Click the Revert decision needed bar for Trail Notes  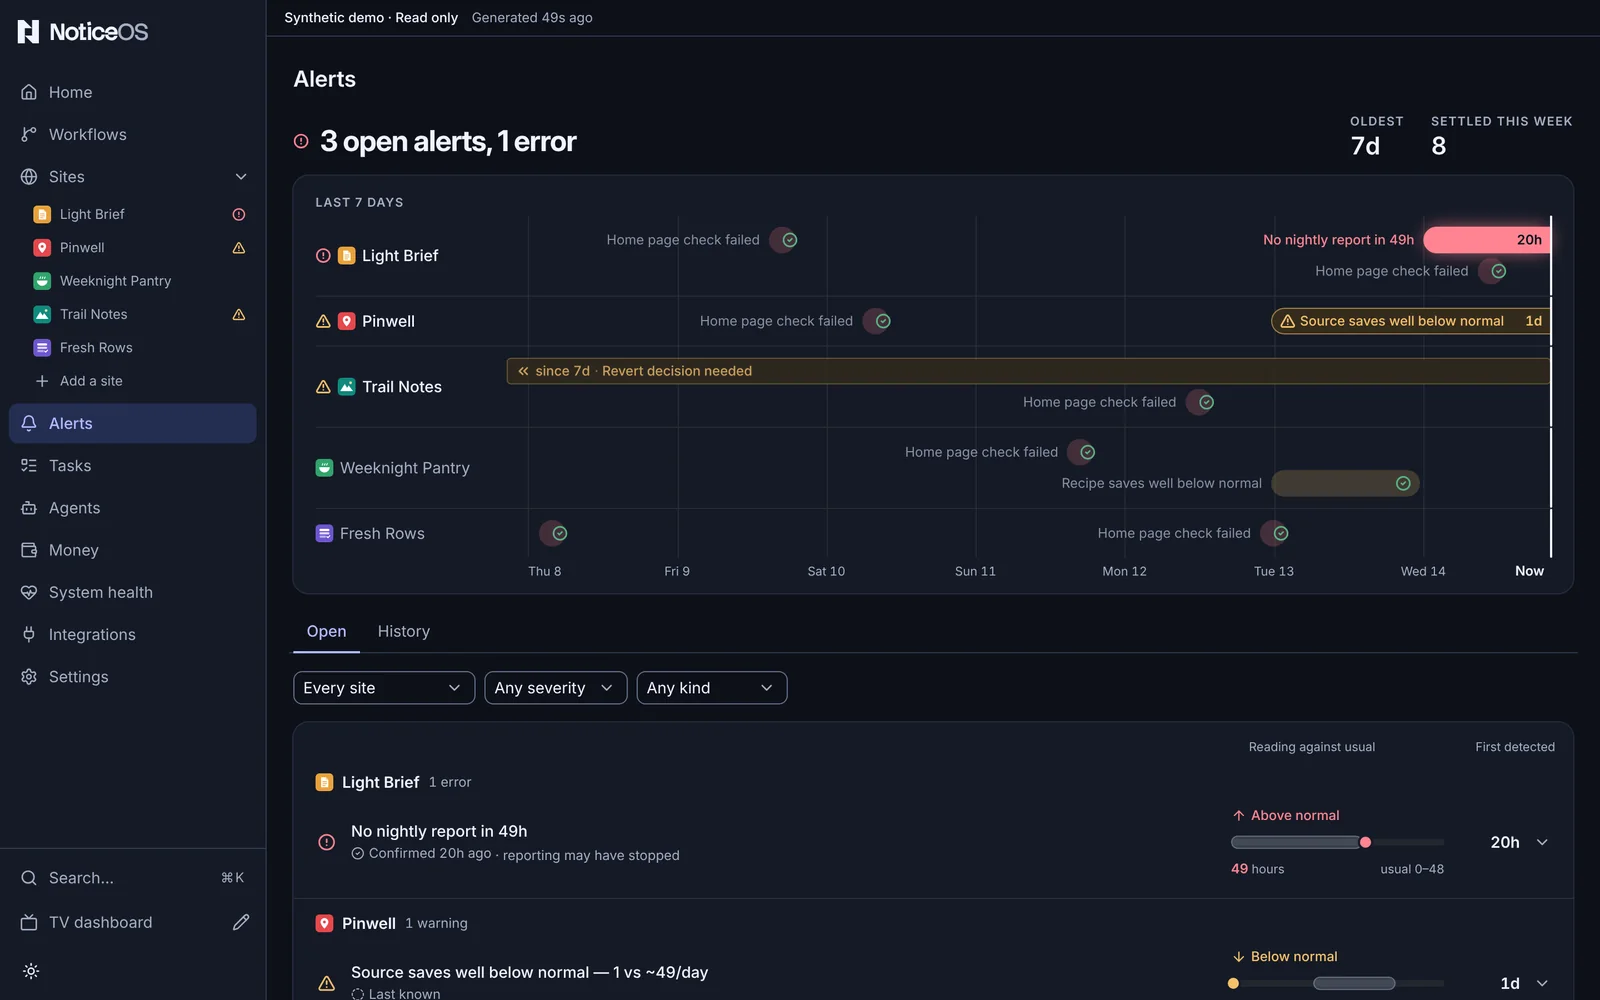point(1028,371)
